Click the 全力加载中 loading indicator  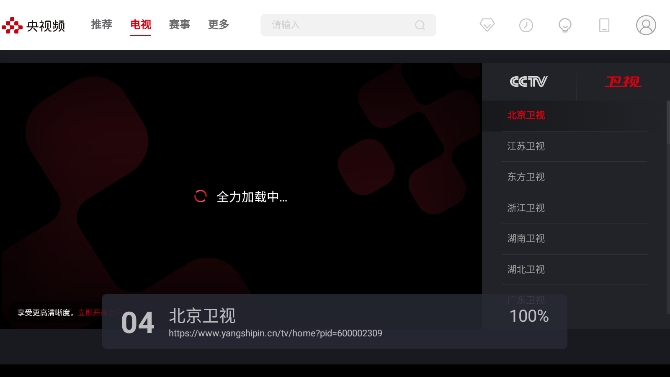pyautogui.click(x=241, y=197)
